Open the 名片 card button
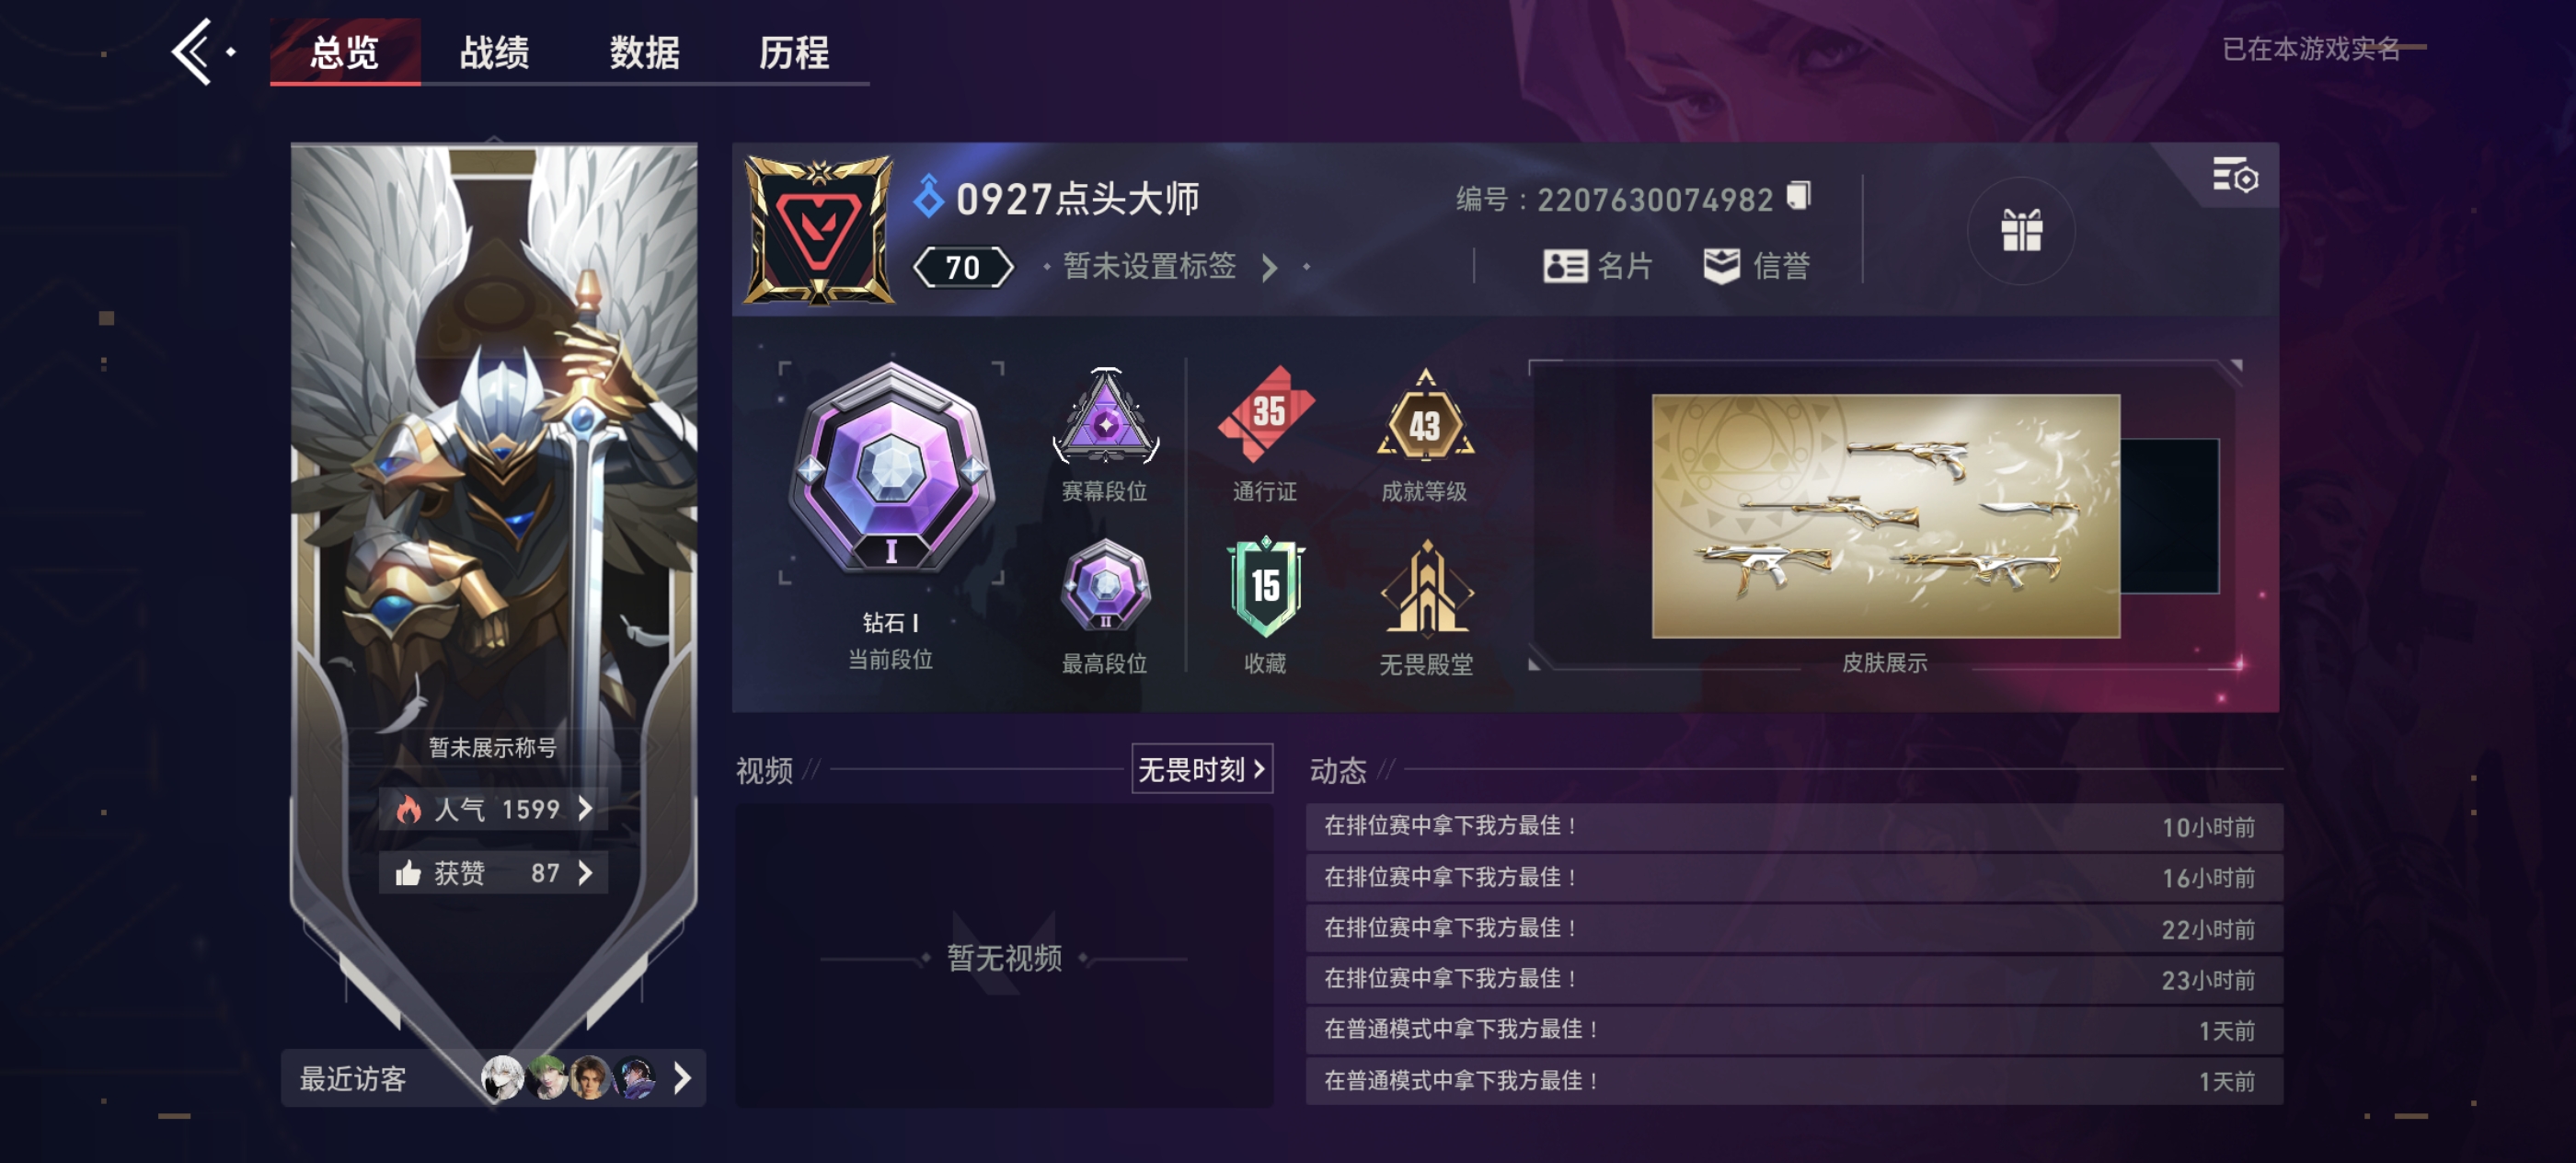This screenshot has width=2576, height=1163. [1598, 266]
